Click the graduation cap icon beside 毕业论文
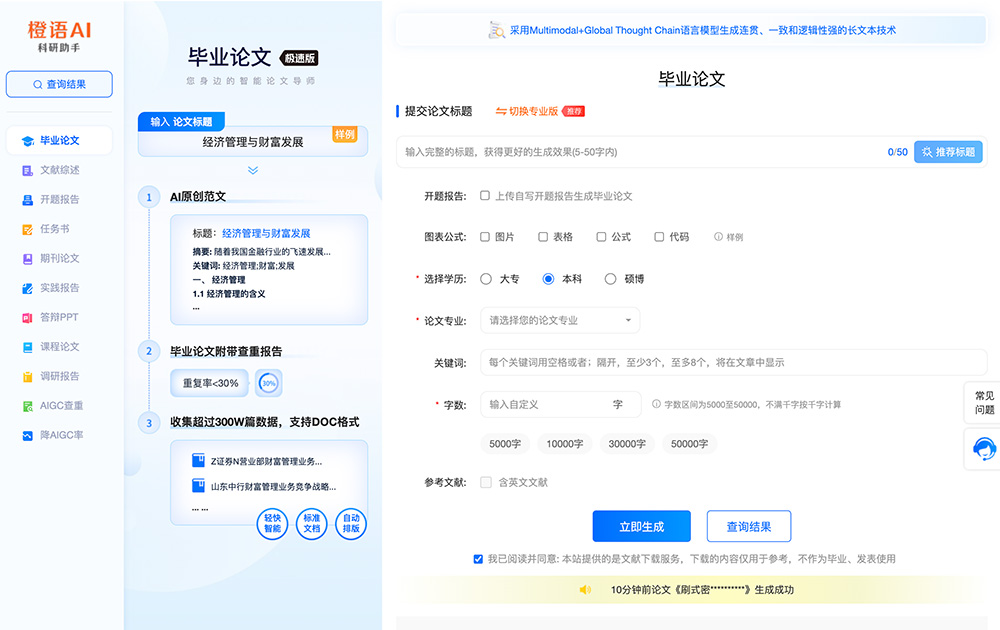The width and height of the screenshot is (1000, 630). click(27, 141)
